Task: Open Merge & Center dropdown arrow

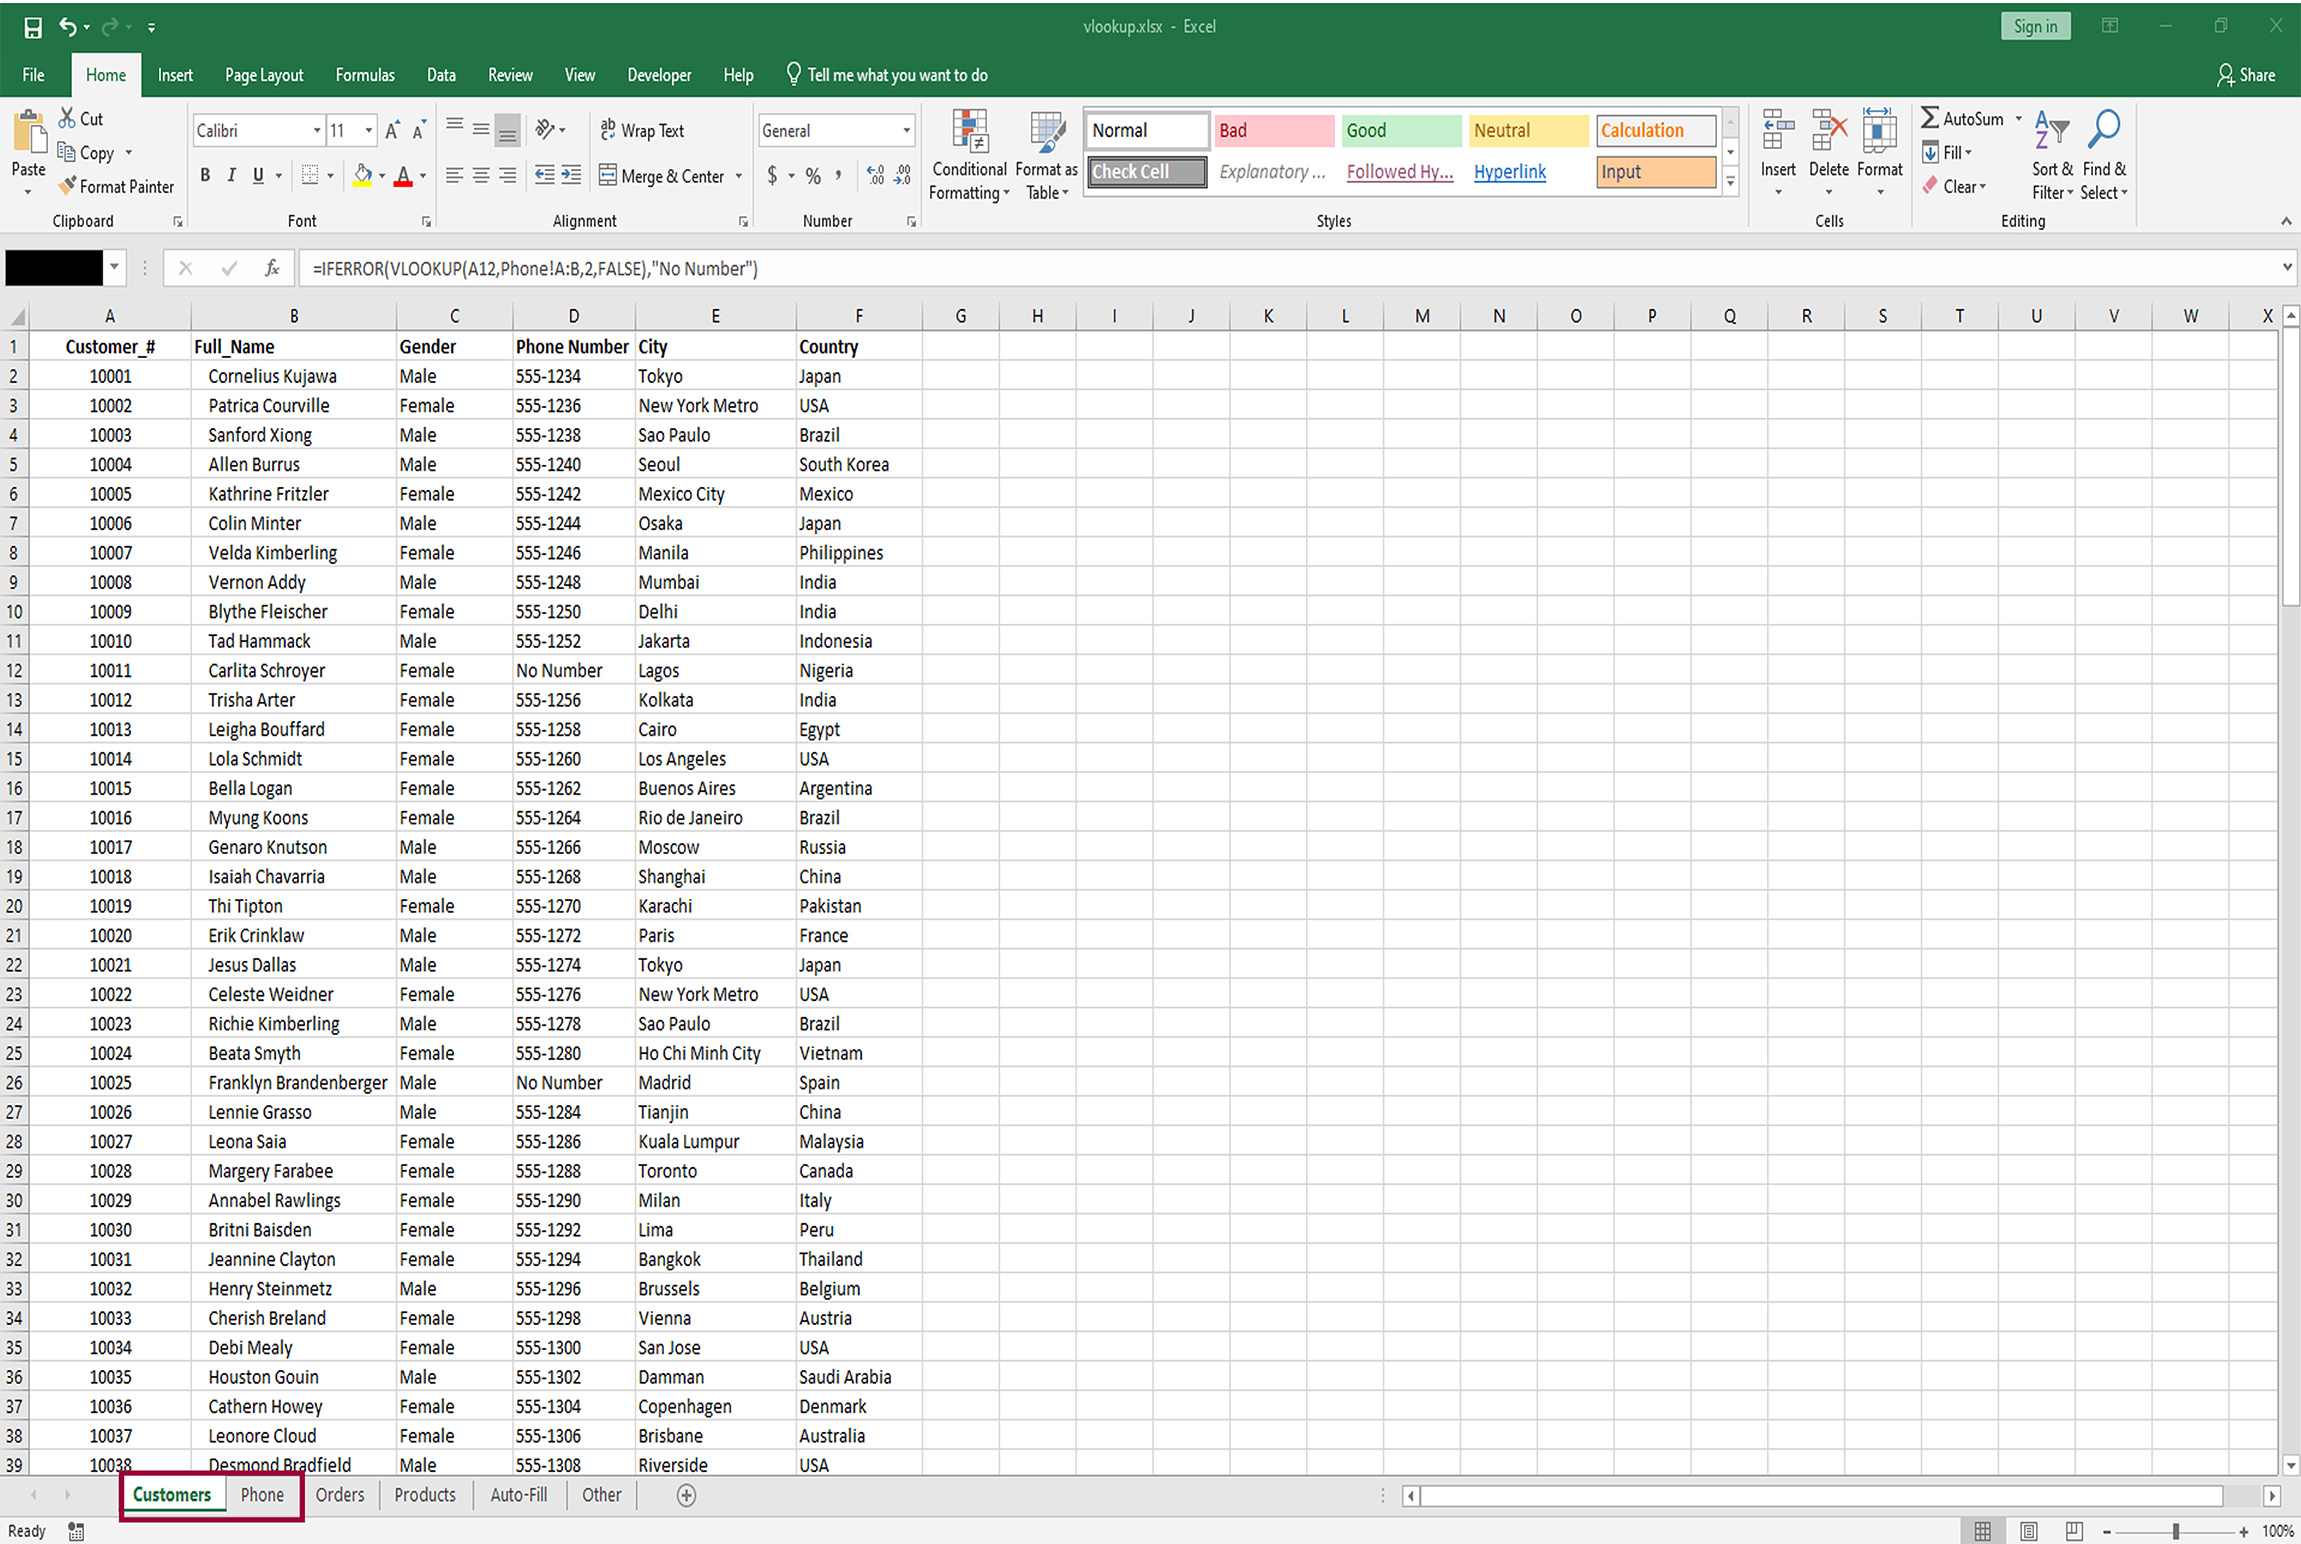Action: click(x=739, y=177)
